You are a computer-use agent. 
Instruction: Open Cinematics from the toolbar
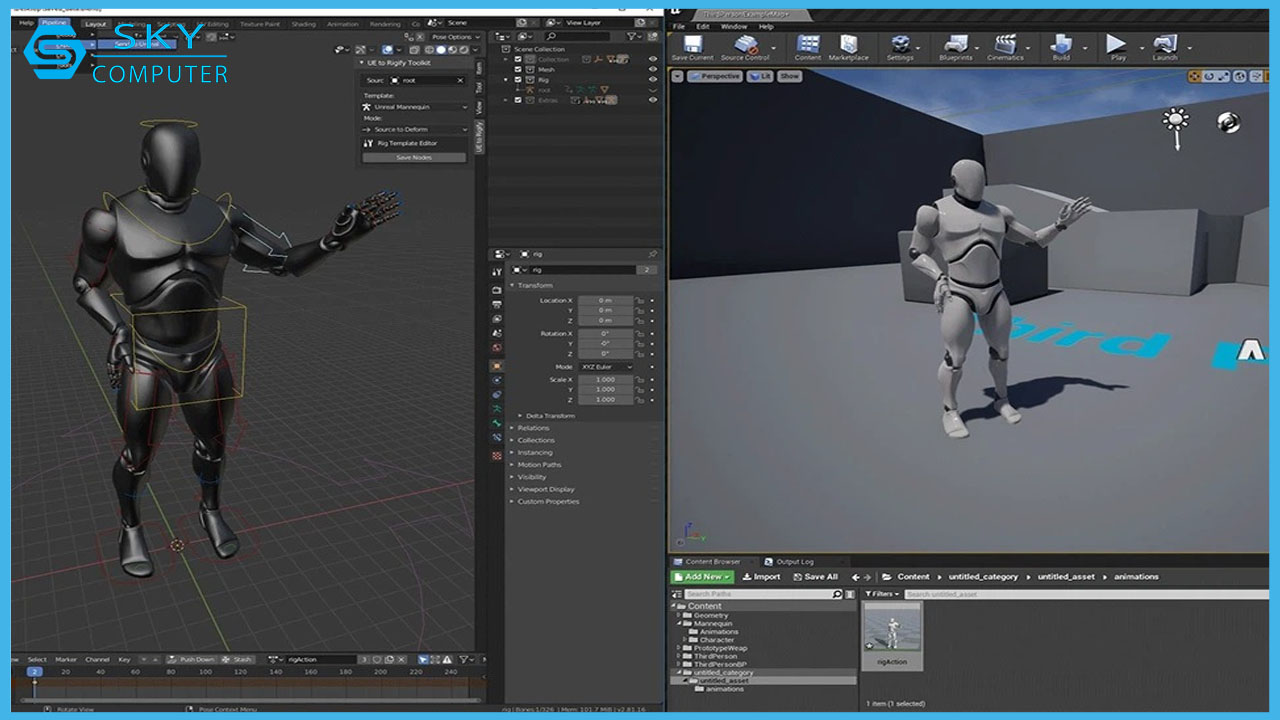tap(1005, 46)
